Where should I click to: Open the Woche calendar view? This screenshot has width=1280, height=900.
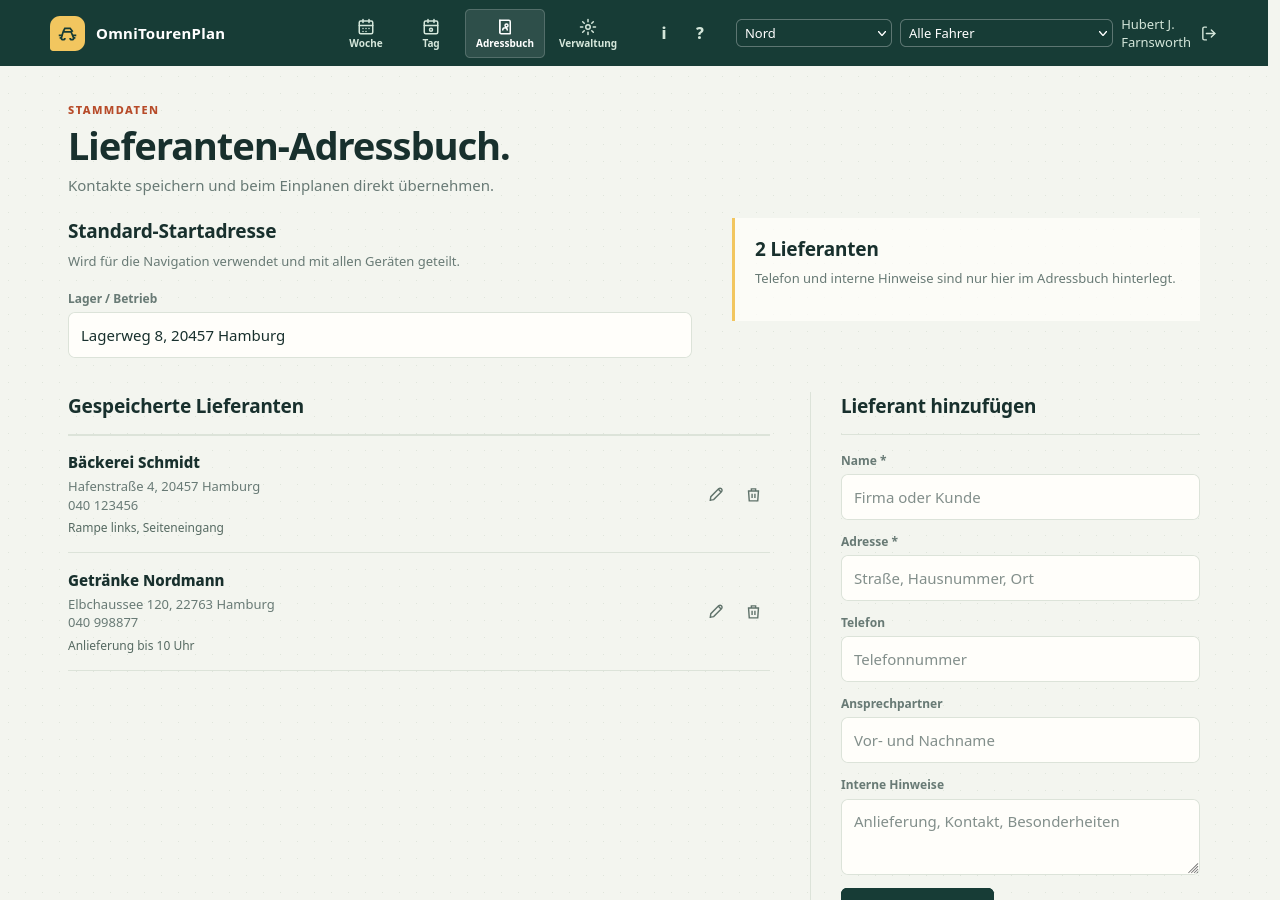click(366, 33)
